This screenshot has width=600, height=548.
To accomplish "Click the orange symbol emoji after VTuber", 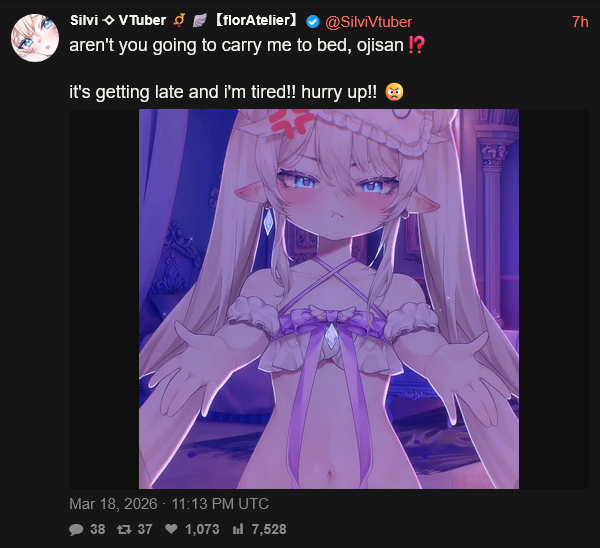I will coord(179,20).
